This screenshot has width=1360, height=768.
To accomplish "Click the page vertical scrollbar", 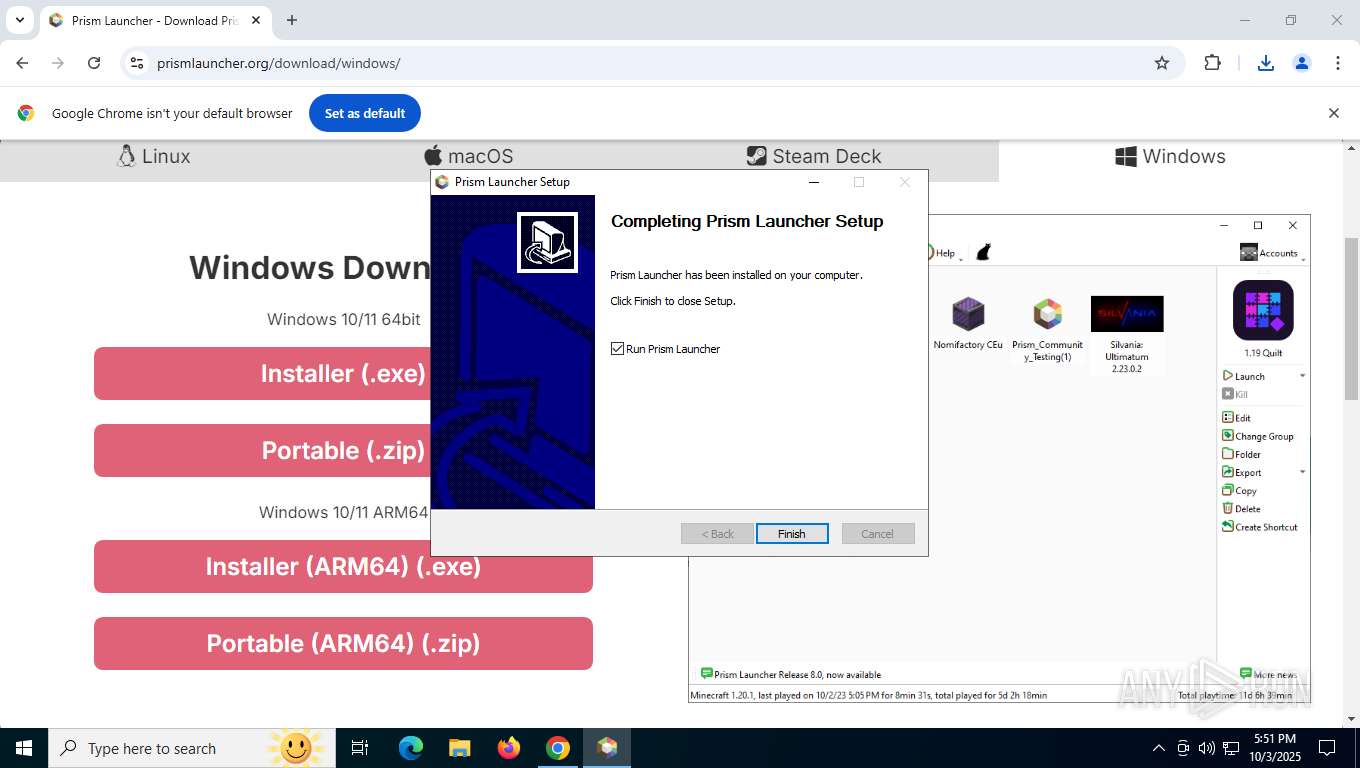I will [1351, 319].
